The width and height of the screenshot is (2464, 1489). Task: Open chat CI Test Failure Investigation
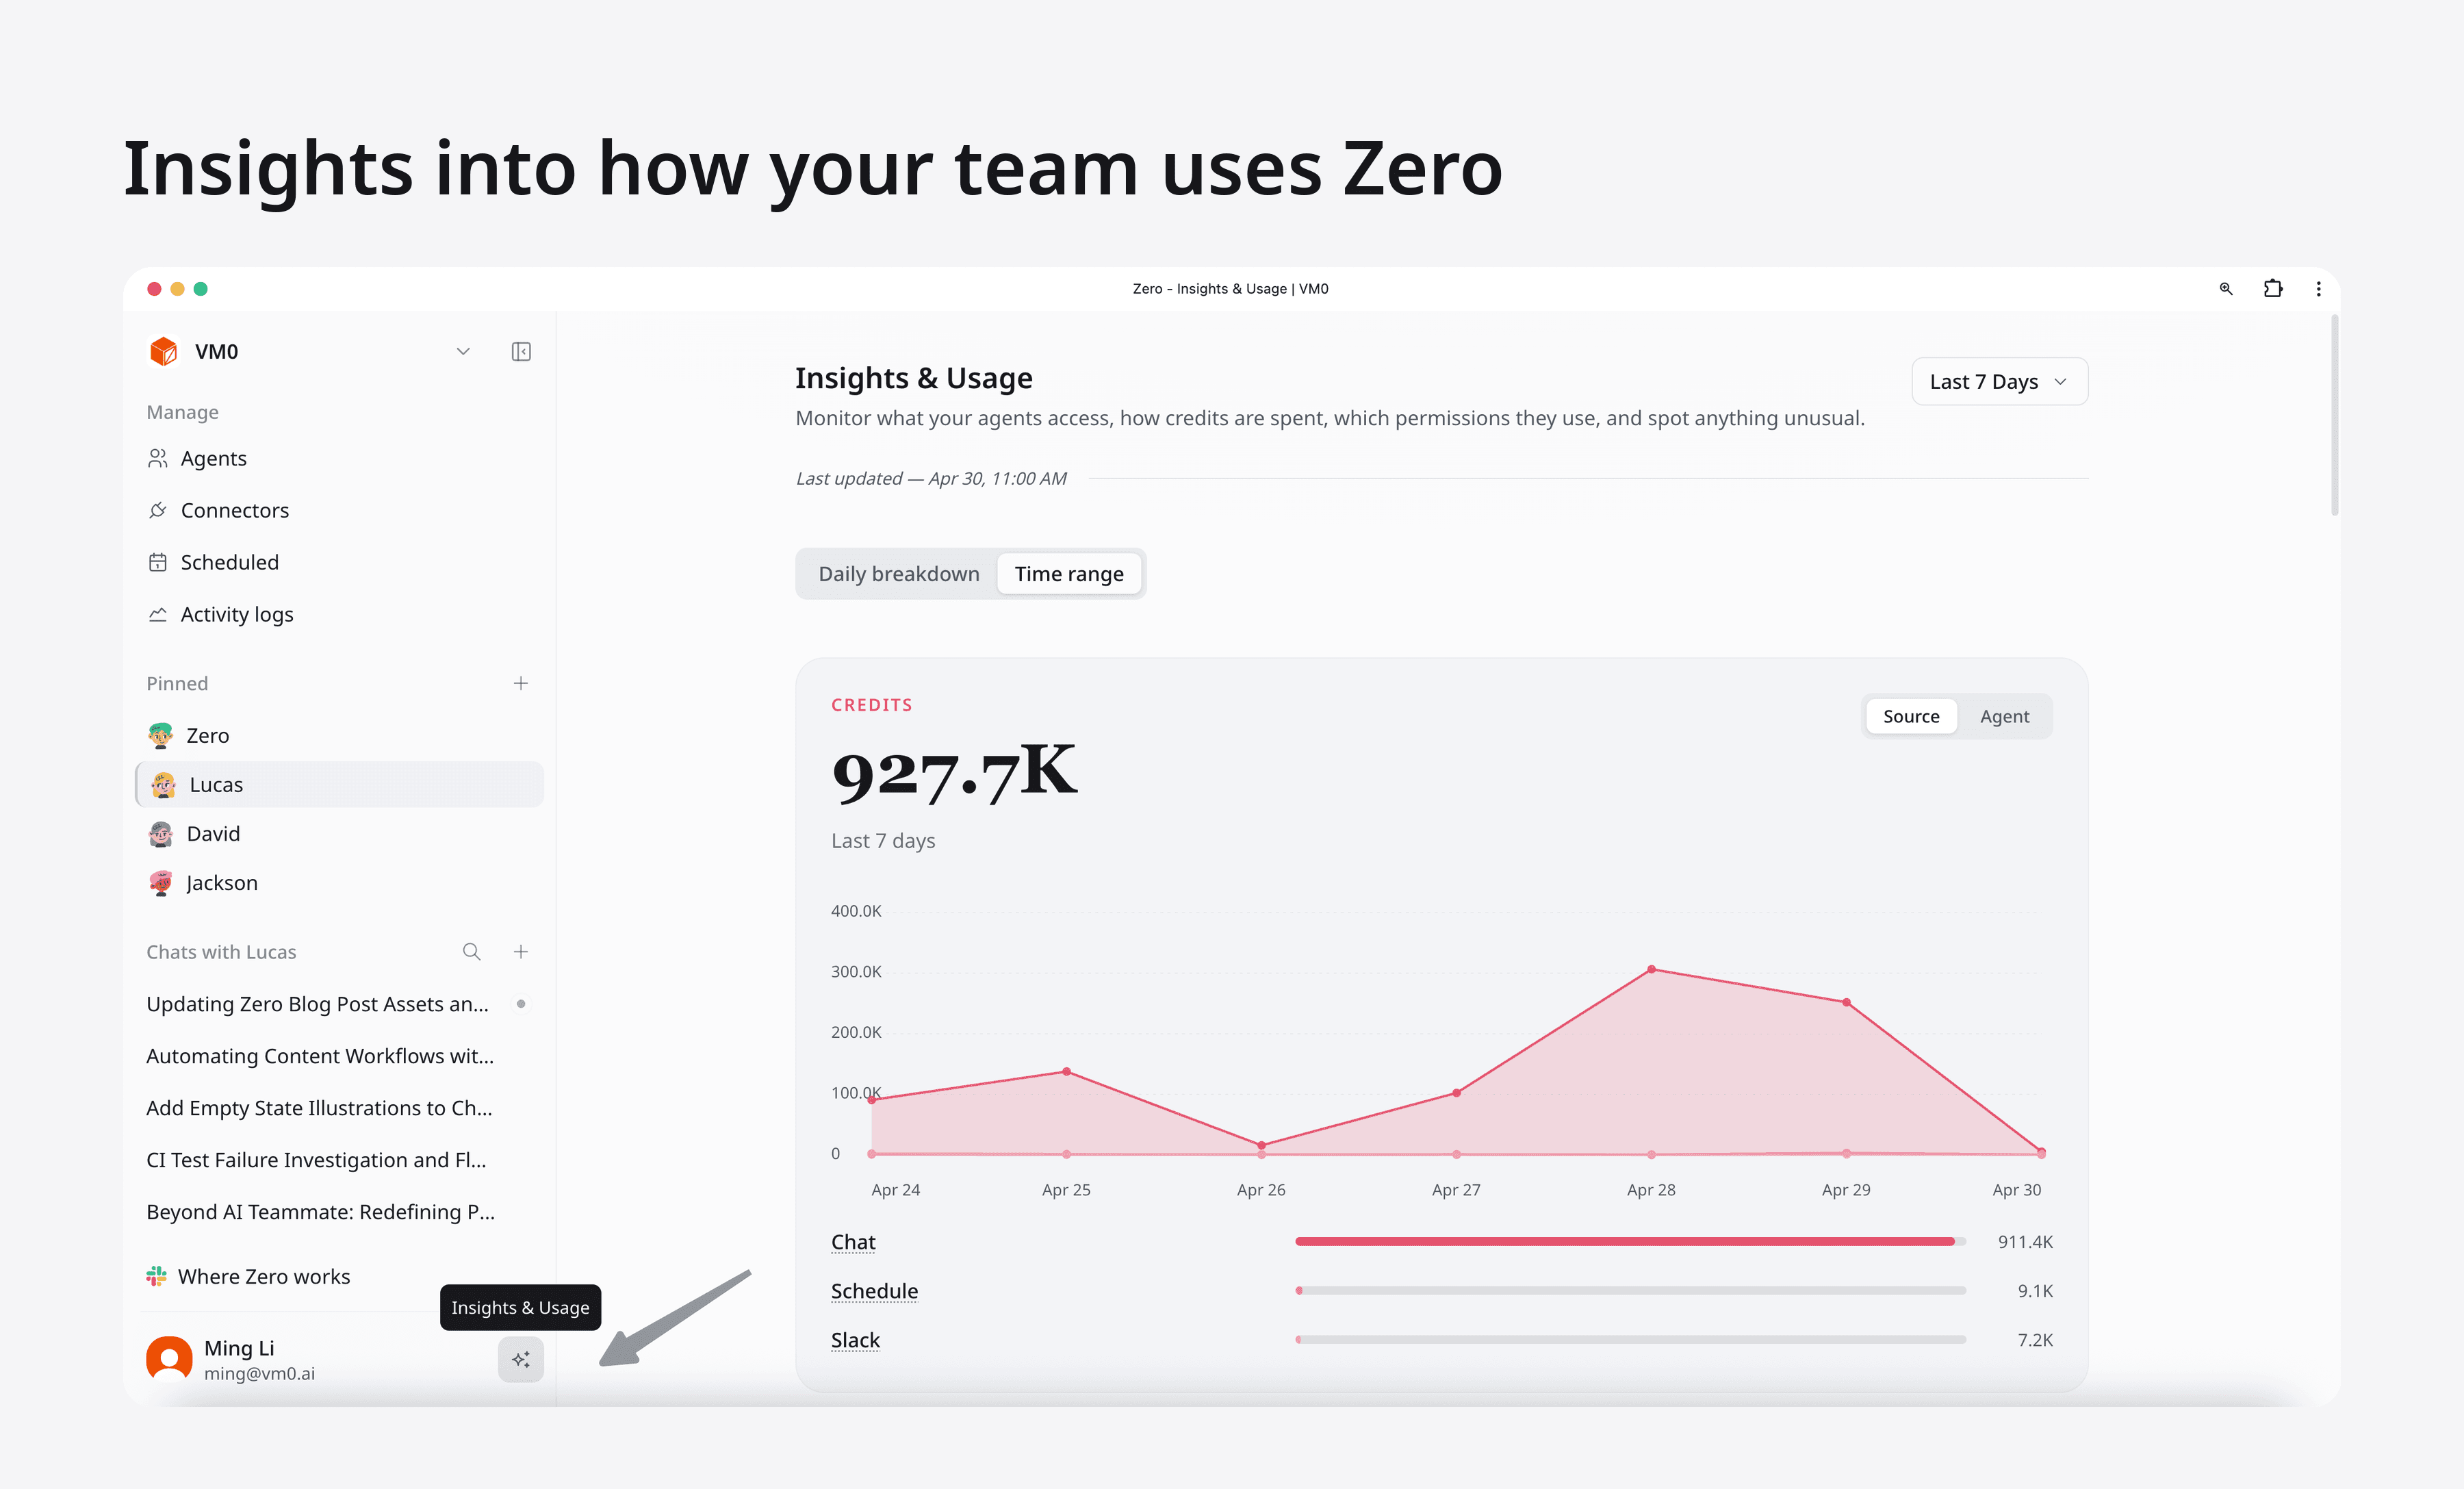[316, 1160]
